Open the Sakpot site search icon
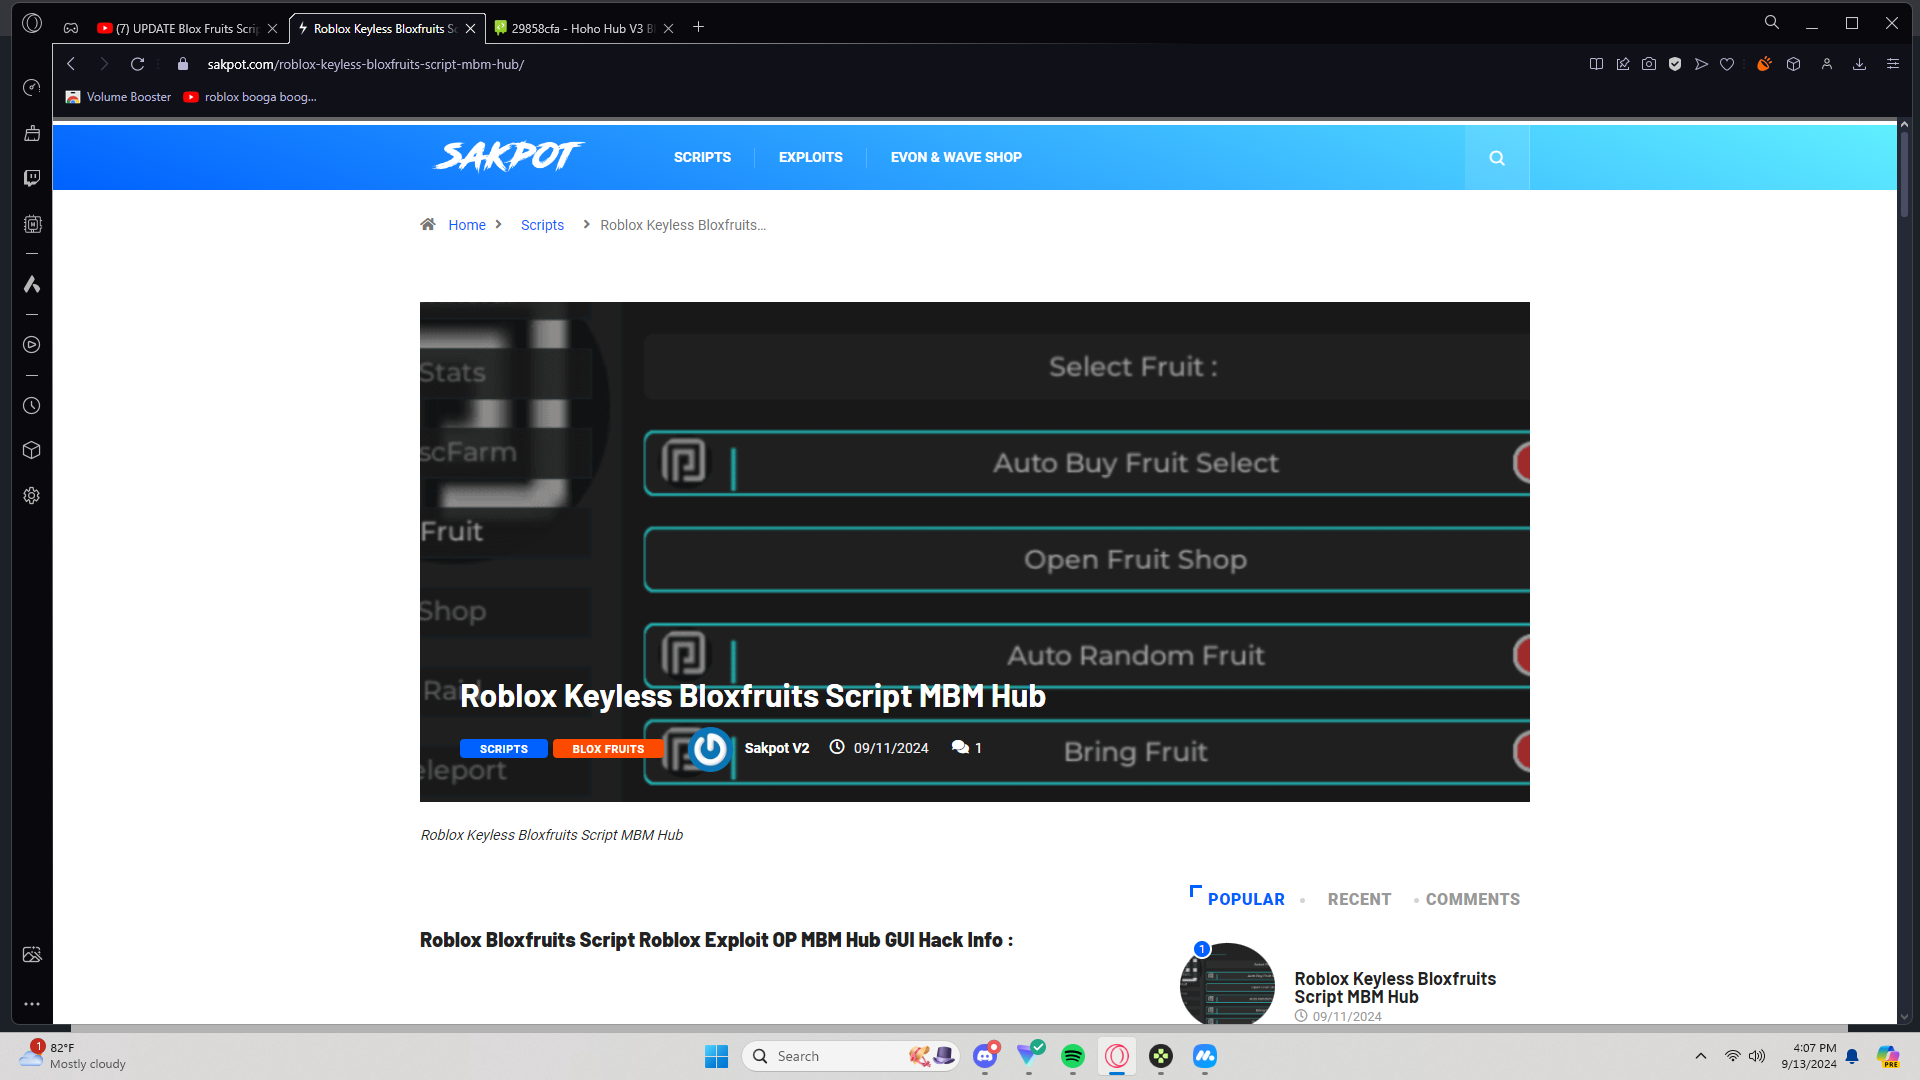 pos(1497,157)
